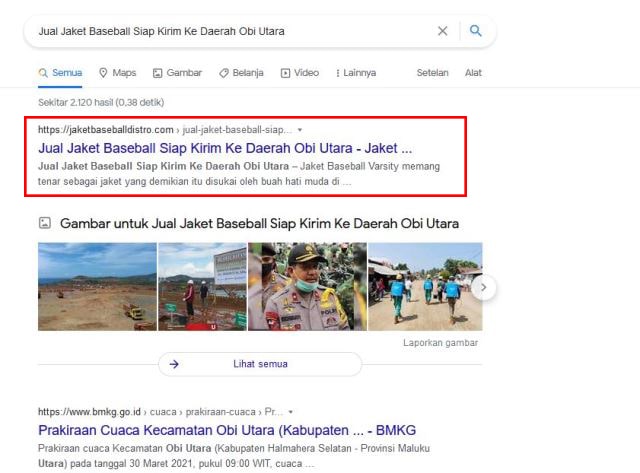Click Laporkan gambar link
This screenshot has height=473, width=640.
tap(440, 343)
